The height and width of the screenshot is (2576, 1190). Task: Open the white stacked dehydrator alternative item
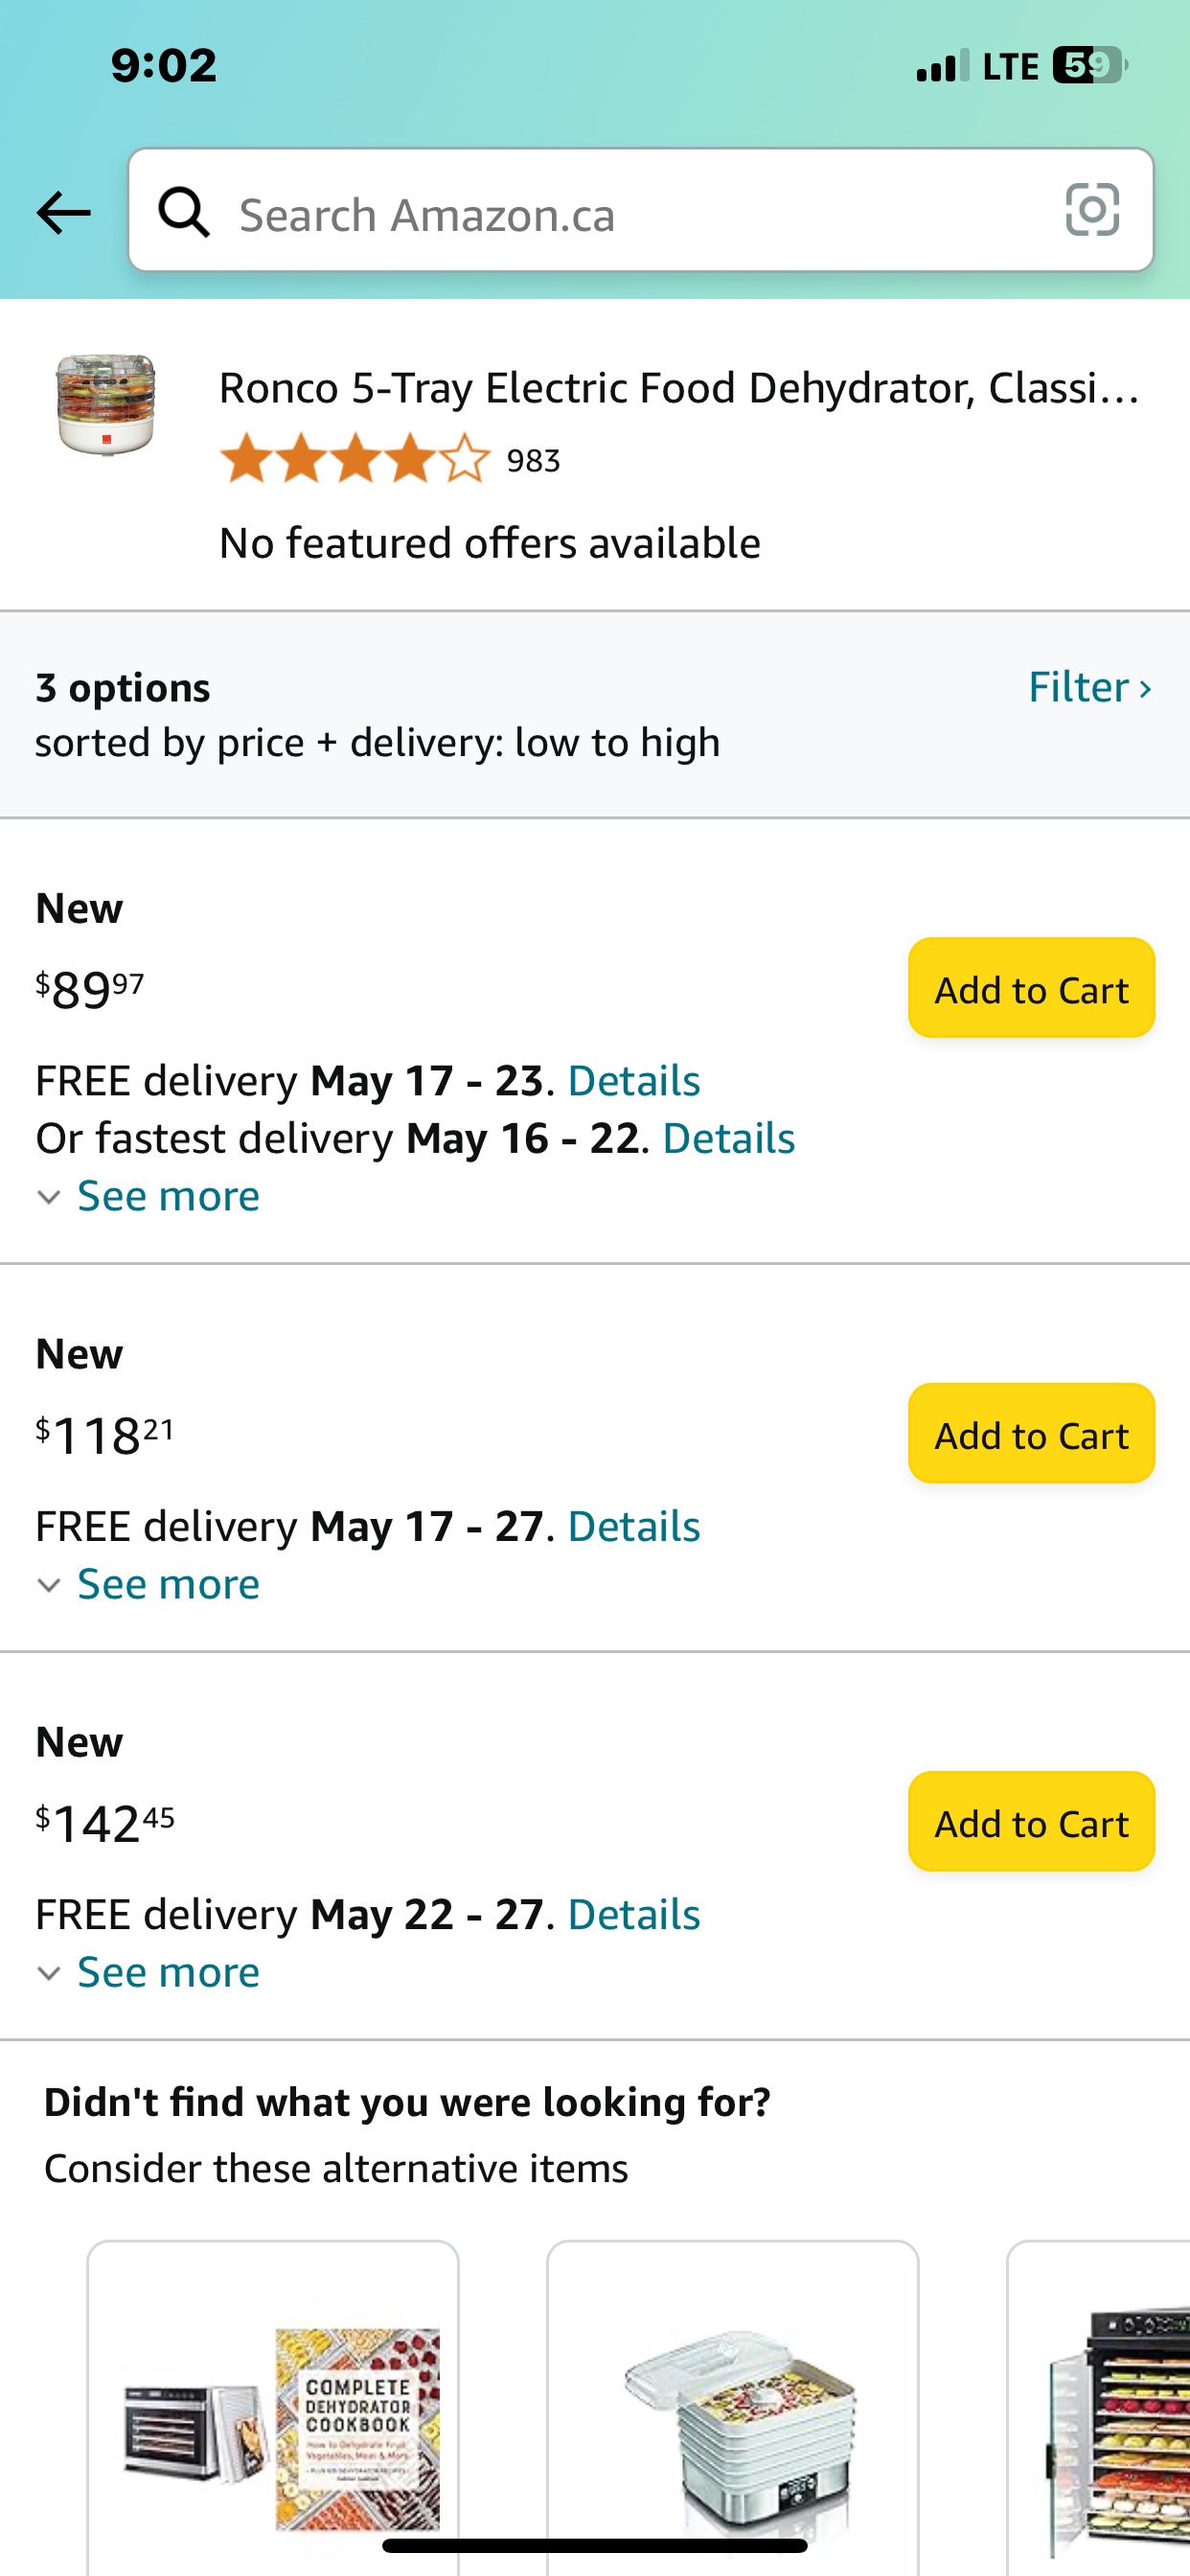(x=732, y=2420)
